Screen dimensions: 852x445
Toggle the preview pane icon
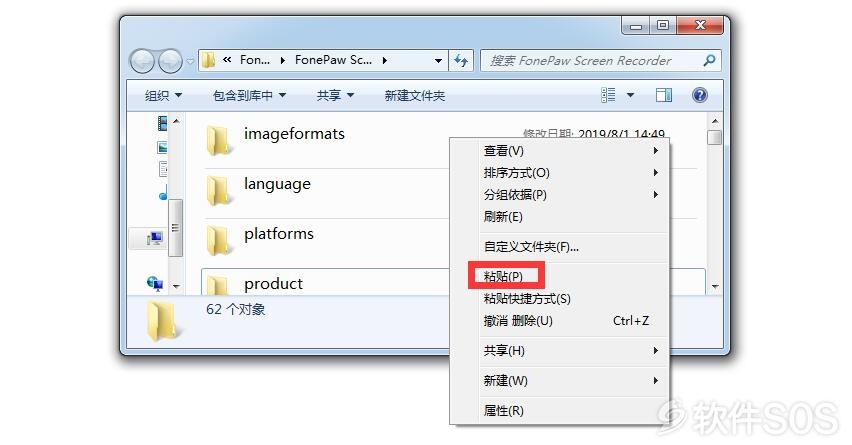coord(663,95)
